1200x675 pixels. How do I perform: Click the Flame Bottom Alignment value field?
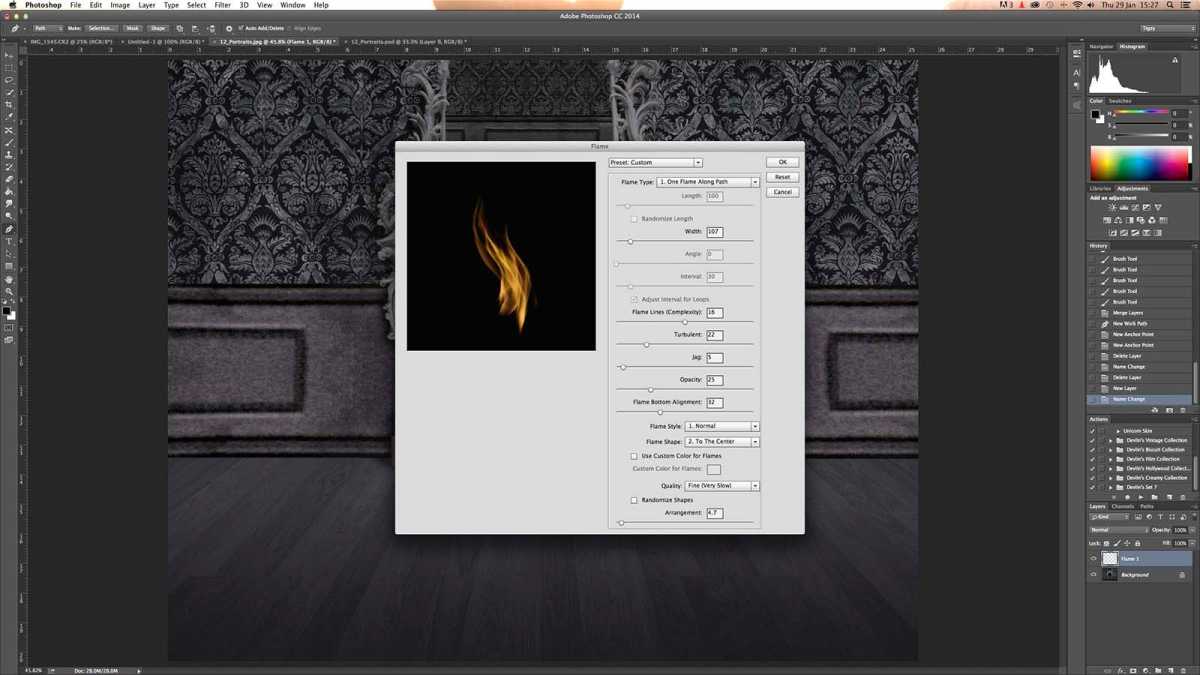coord(714,402)
